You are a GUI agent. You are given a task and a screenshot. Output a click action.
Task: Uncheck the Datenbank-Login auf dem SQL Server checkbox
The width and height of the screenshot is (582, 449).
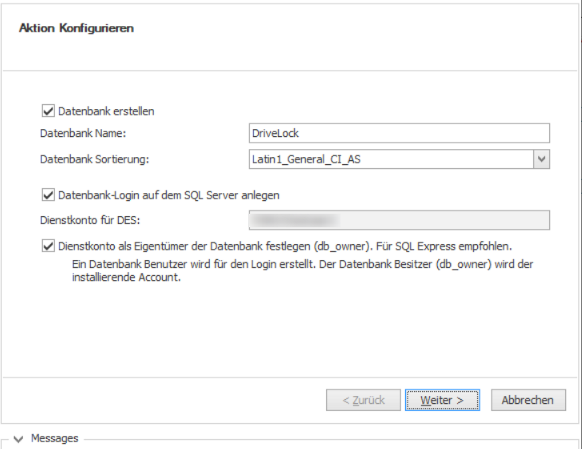pos(48,195)
